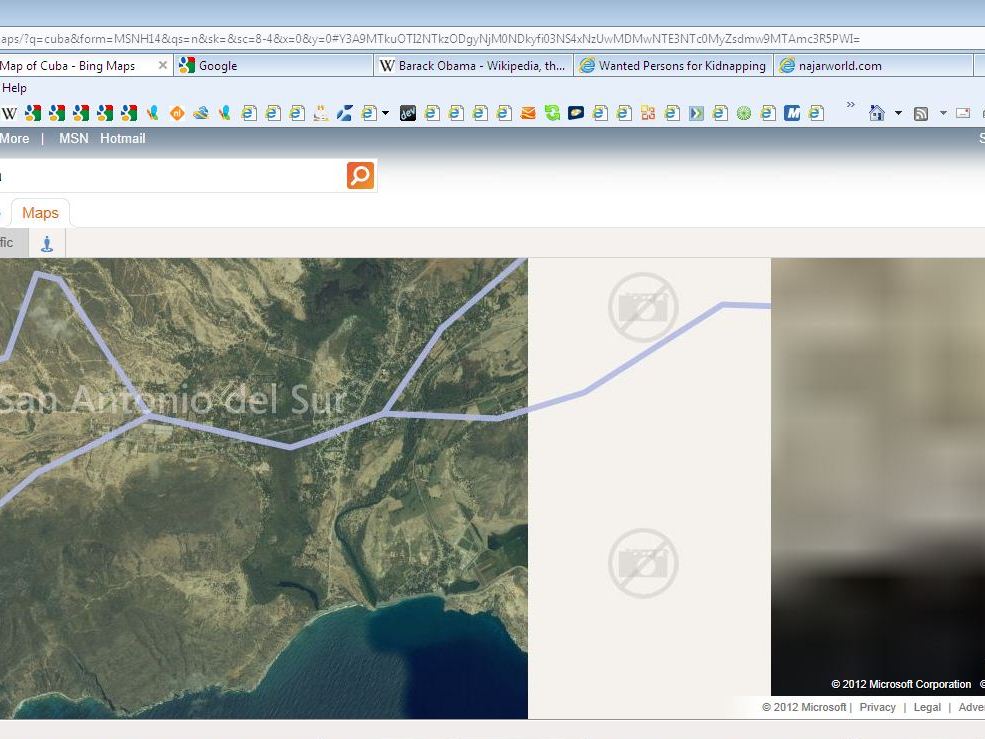Open the feeds button dropdown arrow
Viewport: 985px width, 739px height.
(x=943, y=113)
